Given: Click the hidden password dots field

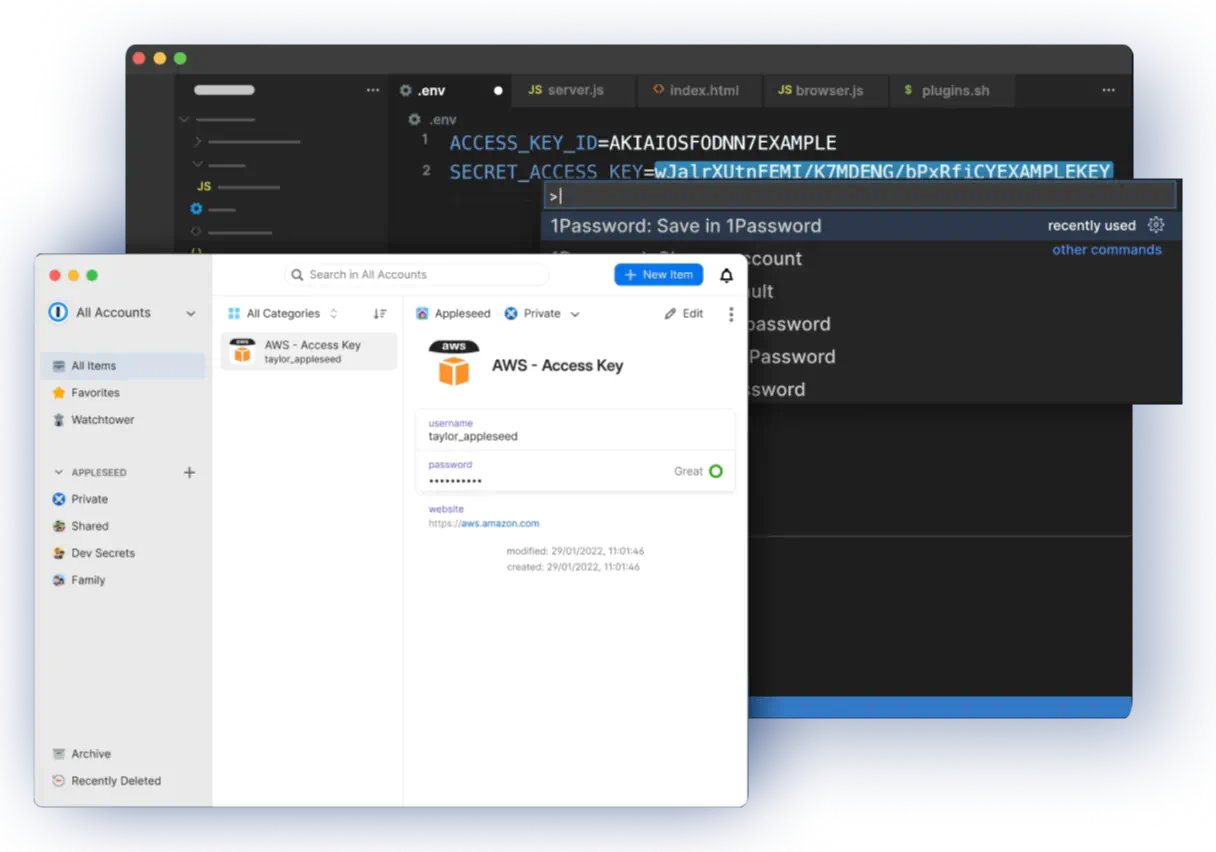Looking at the screenshot, I should 455,481.
